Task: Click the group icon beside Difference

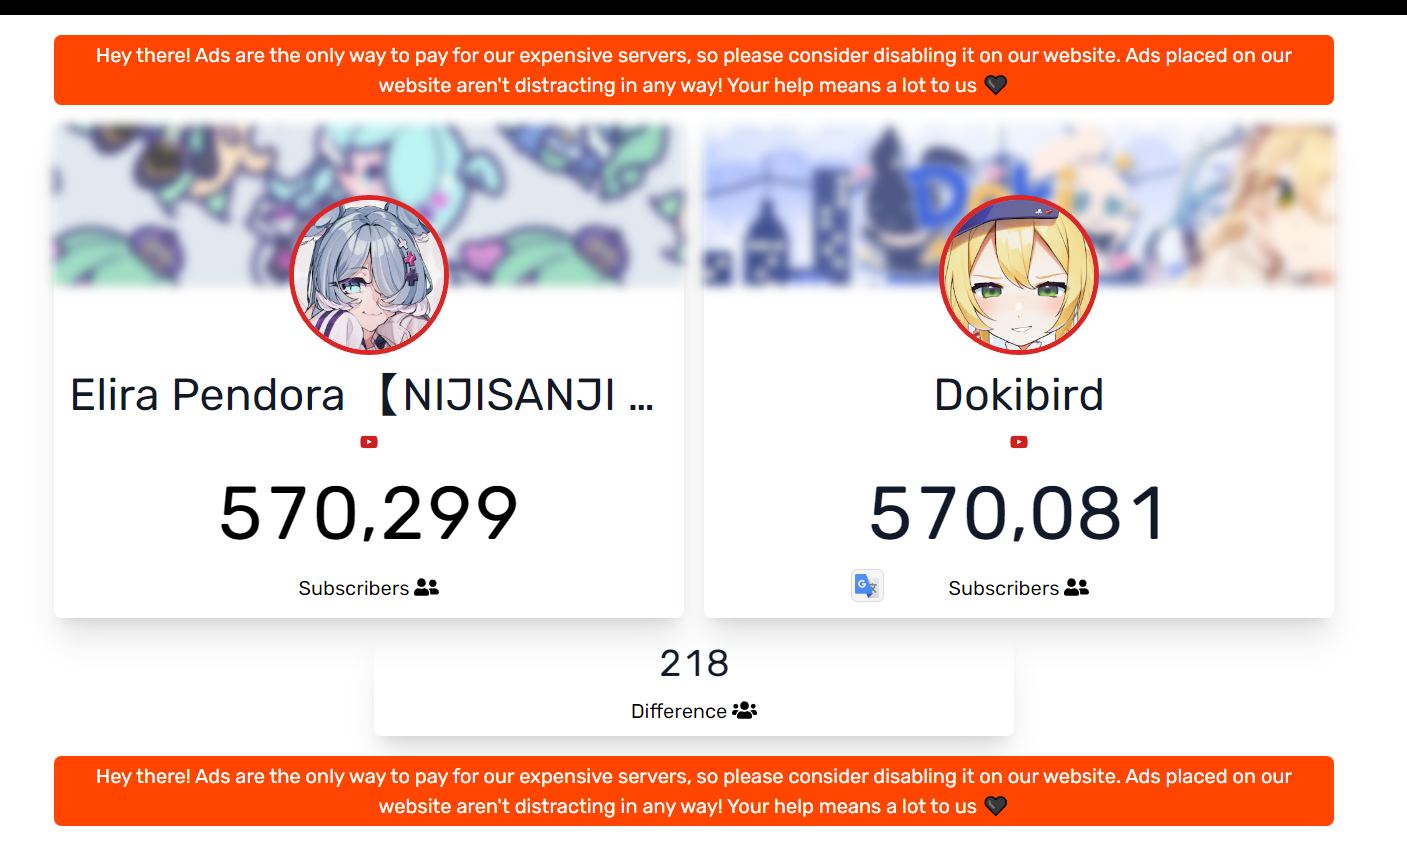Action: tap(745, 710)
